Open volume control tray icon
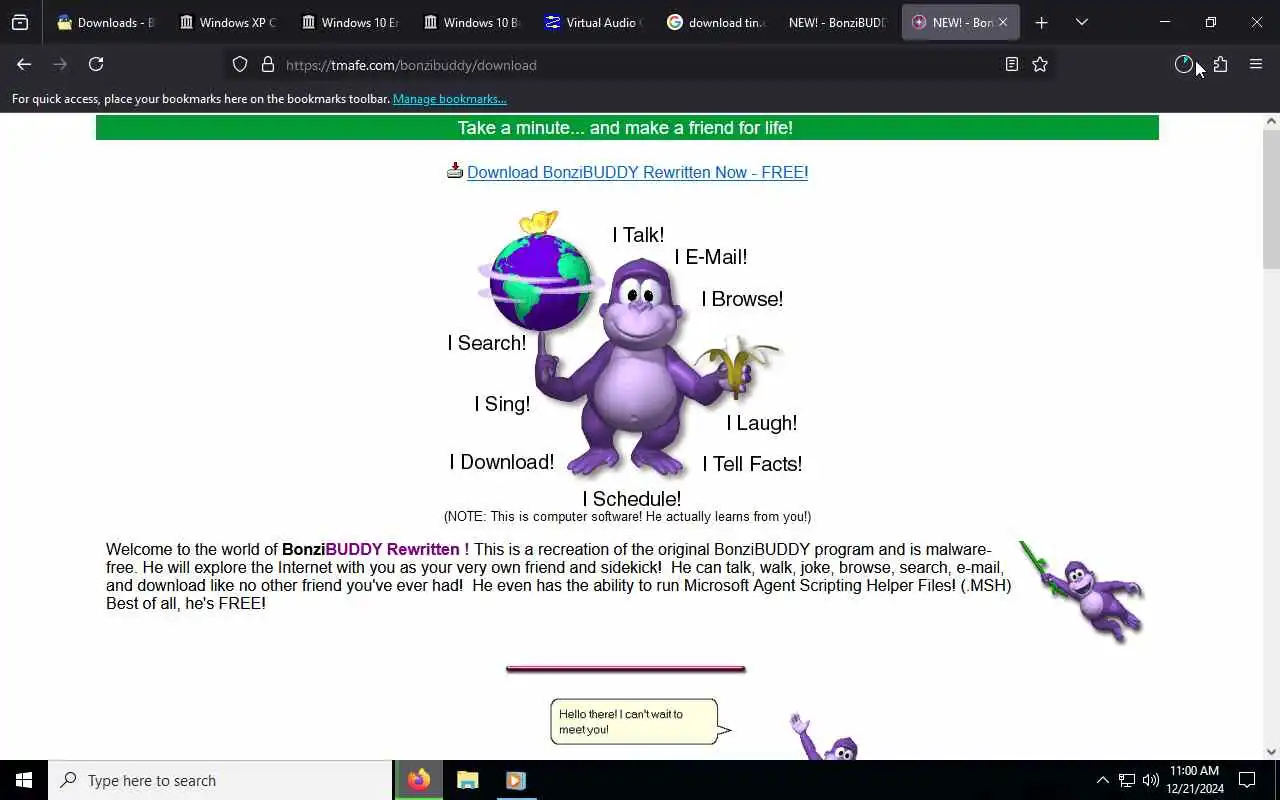The width and height of the screenshot is (1280, 800). click(1151, 780)
